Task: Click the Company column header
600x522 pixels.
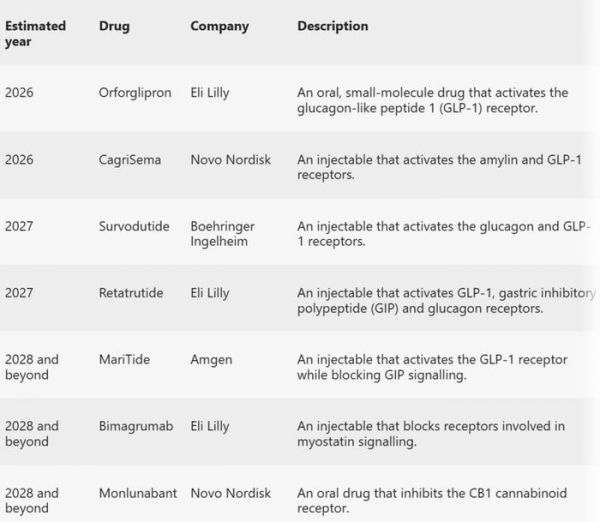Action: (220, 26)
